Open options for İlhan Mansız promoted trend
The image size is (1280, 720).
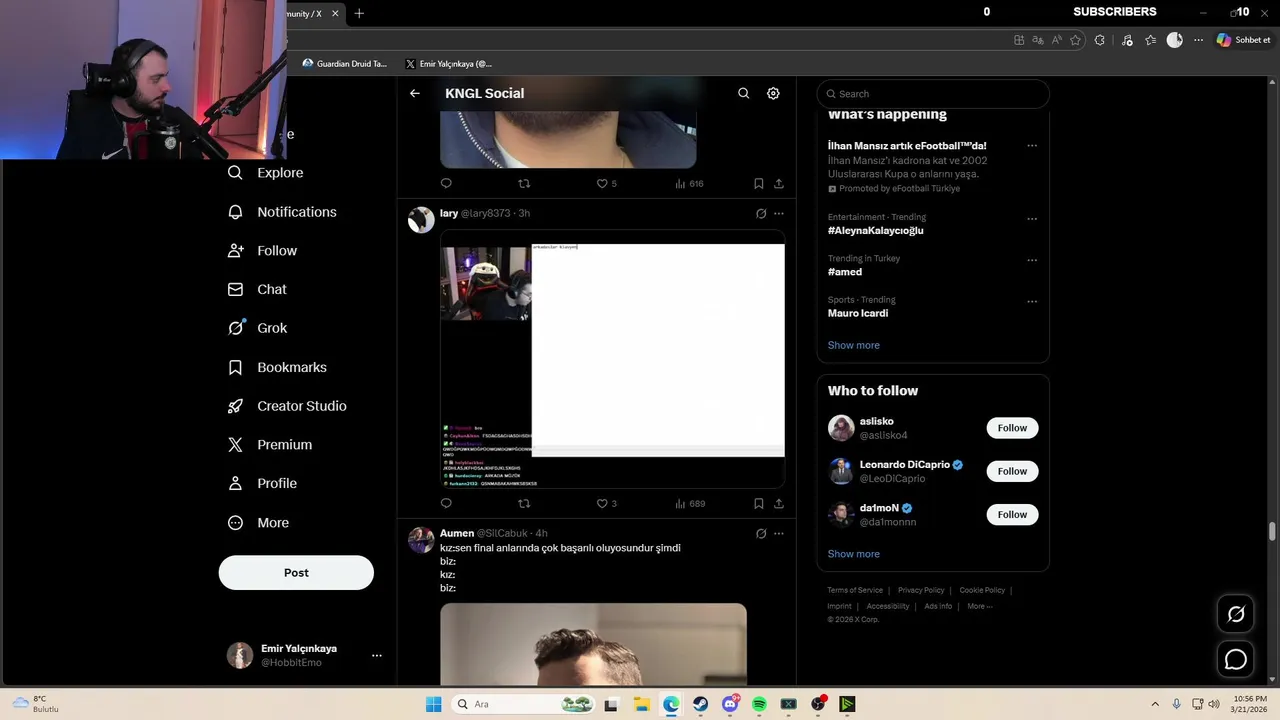click(1032, 146)
